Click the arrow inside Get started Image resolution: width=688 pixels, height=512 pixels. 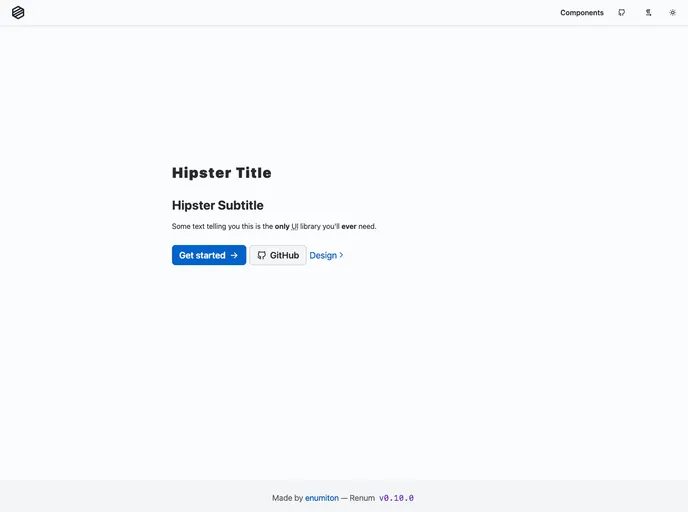click(234, 256)
